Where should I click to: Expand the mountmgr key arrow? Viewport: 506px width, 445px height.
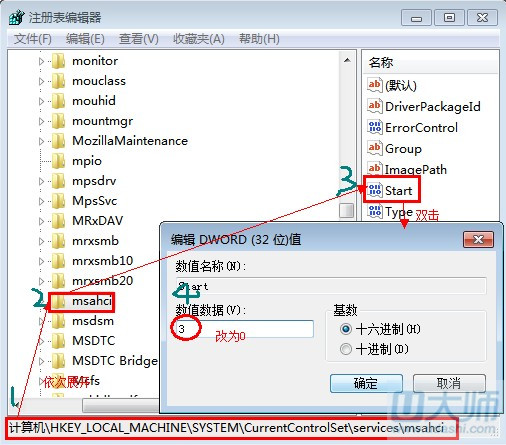[41, 121]
